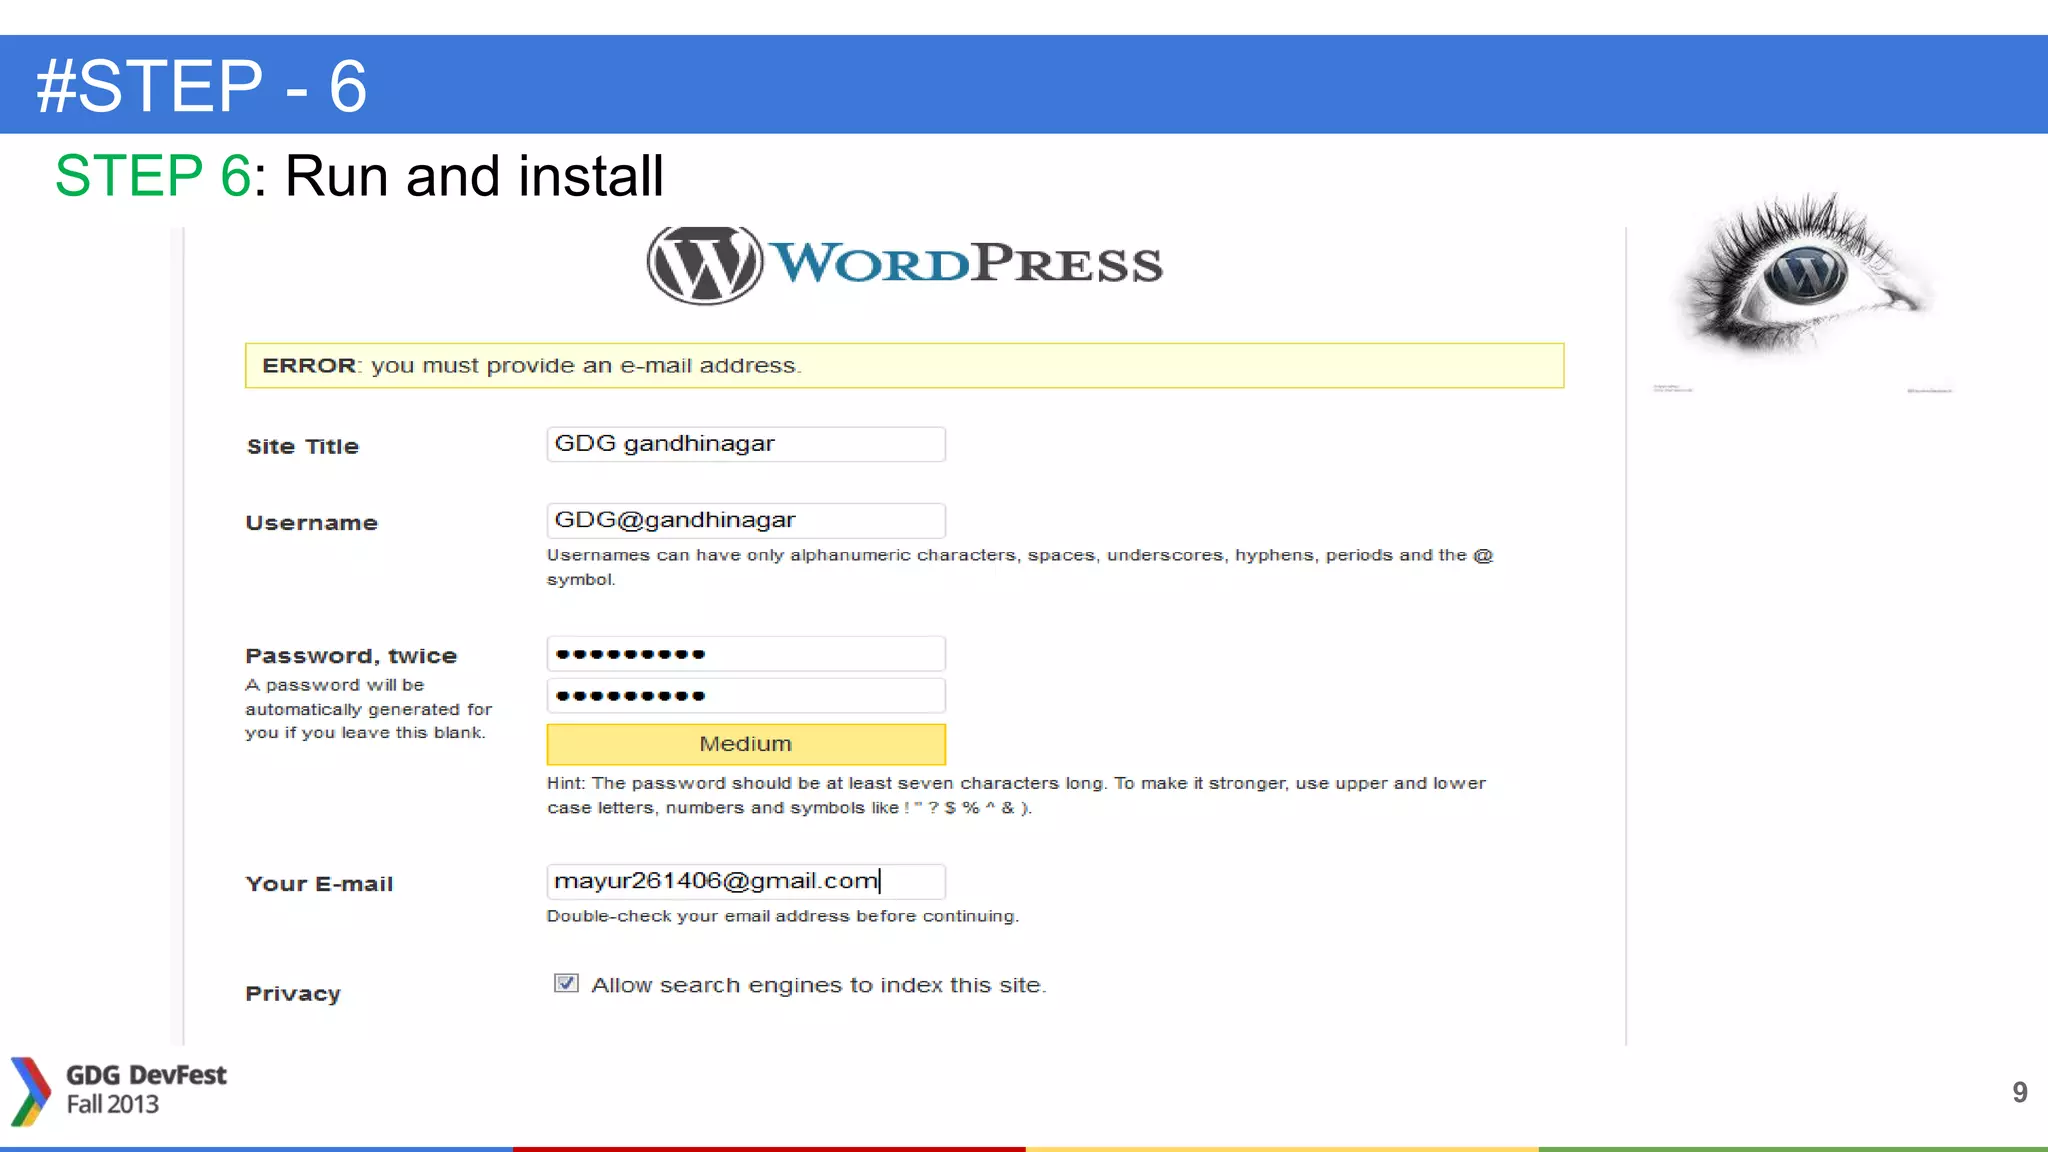Click the 'STEP 6: Run and install' heading
The width and height of the screenshot is (2048, 1152).
pos(359,176)
